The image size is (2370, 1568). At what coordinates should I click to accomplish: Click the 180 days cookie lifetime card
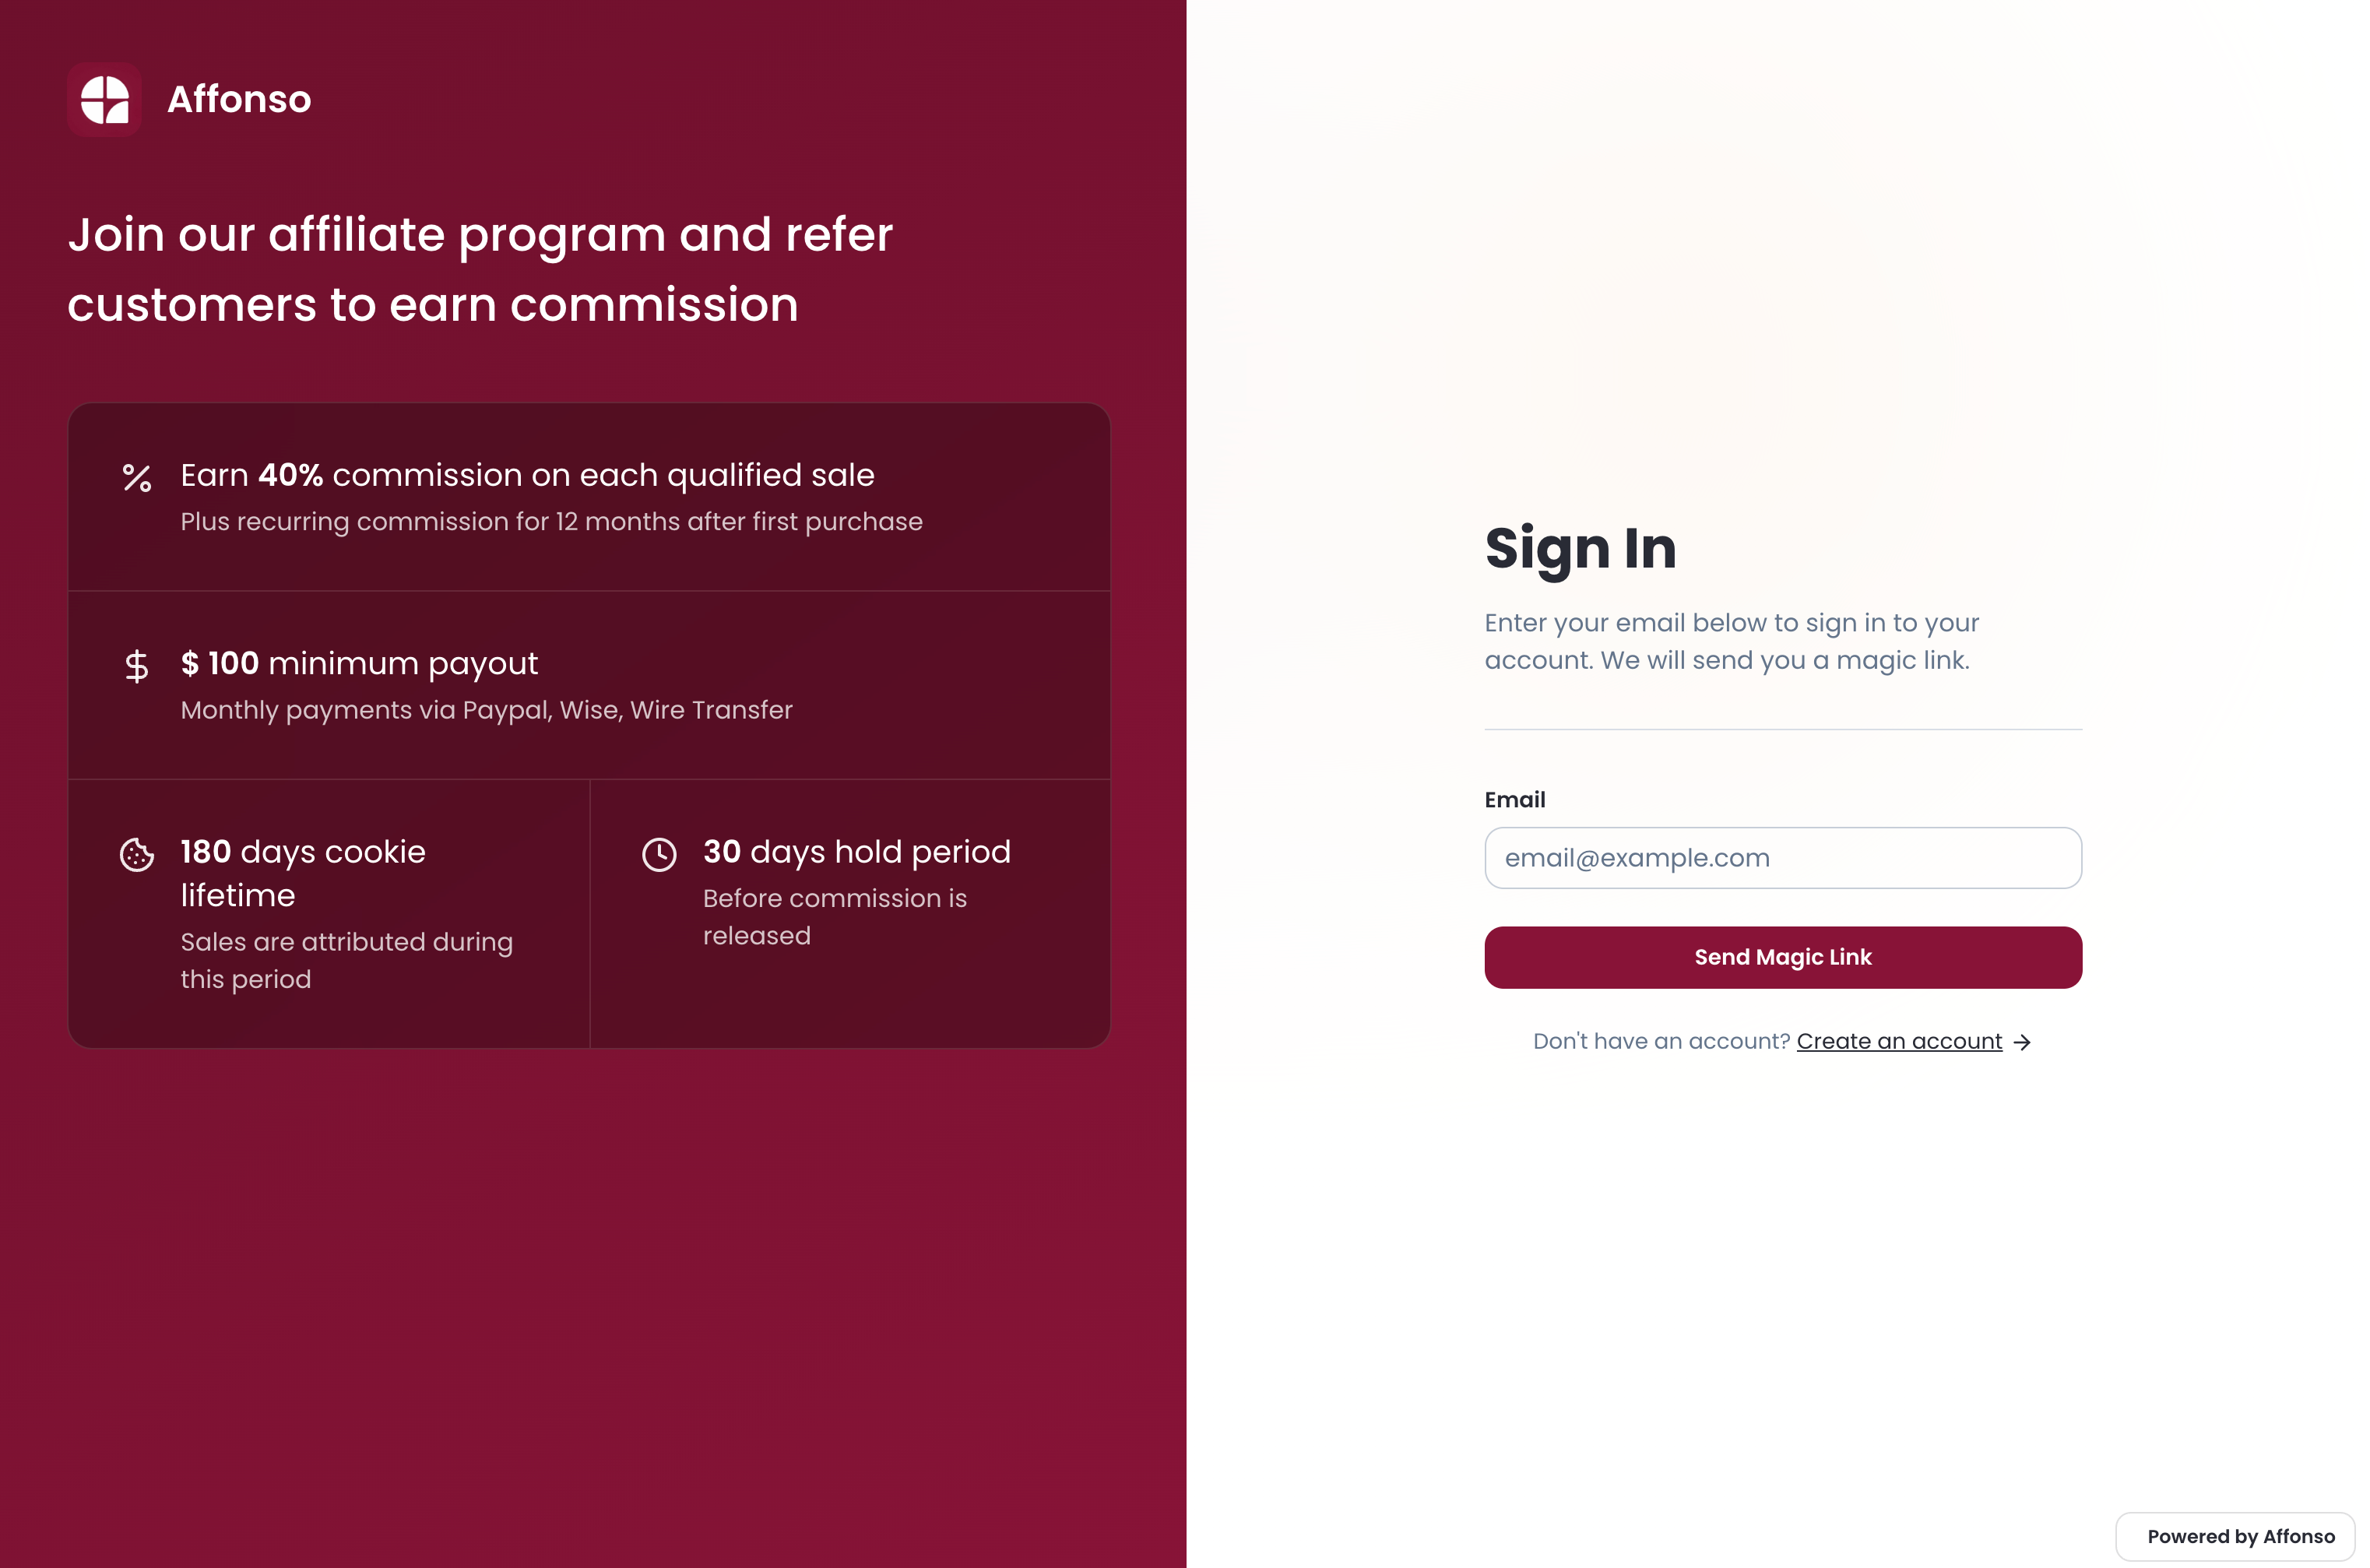330,912
